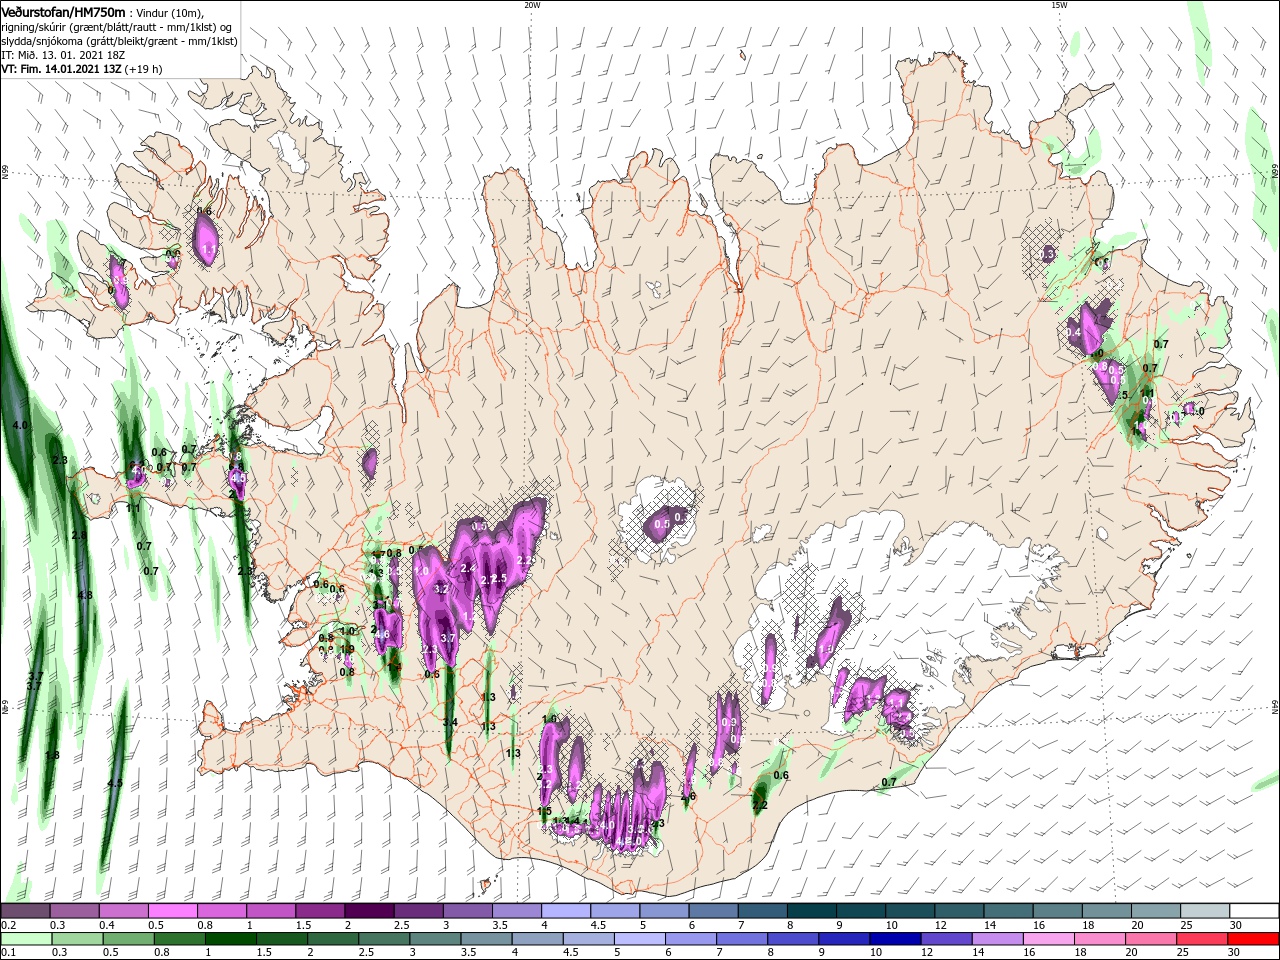1280x960 pixels.
Task: Click the 4.8 precipitation value in the western rain band
Action: coord(85,596)
